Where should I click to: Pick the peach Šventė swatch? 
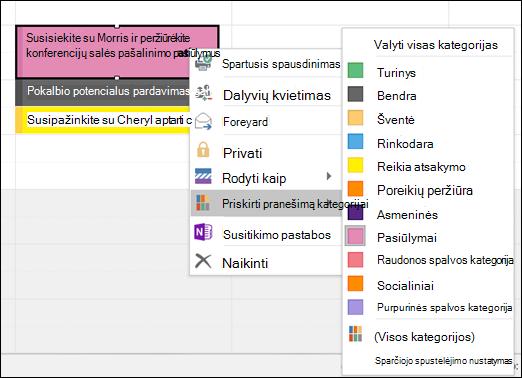pos(355,118)
